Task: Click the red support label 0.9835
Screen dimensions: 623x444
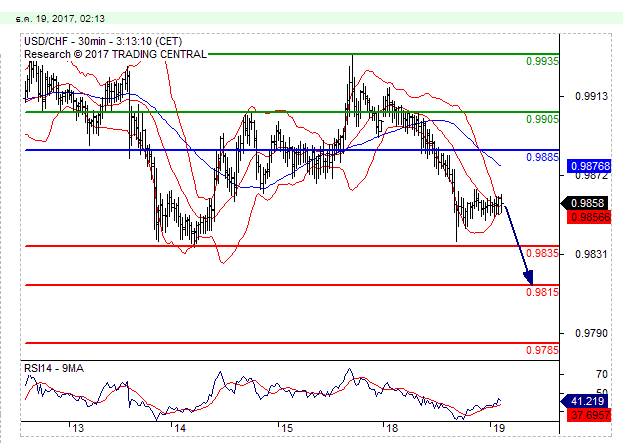Action: tap(542, 254)
